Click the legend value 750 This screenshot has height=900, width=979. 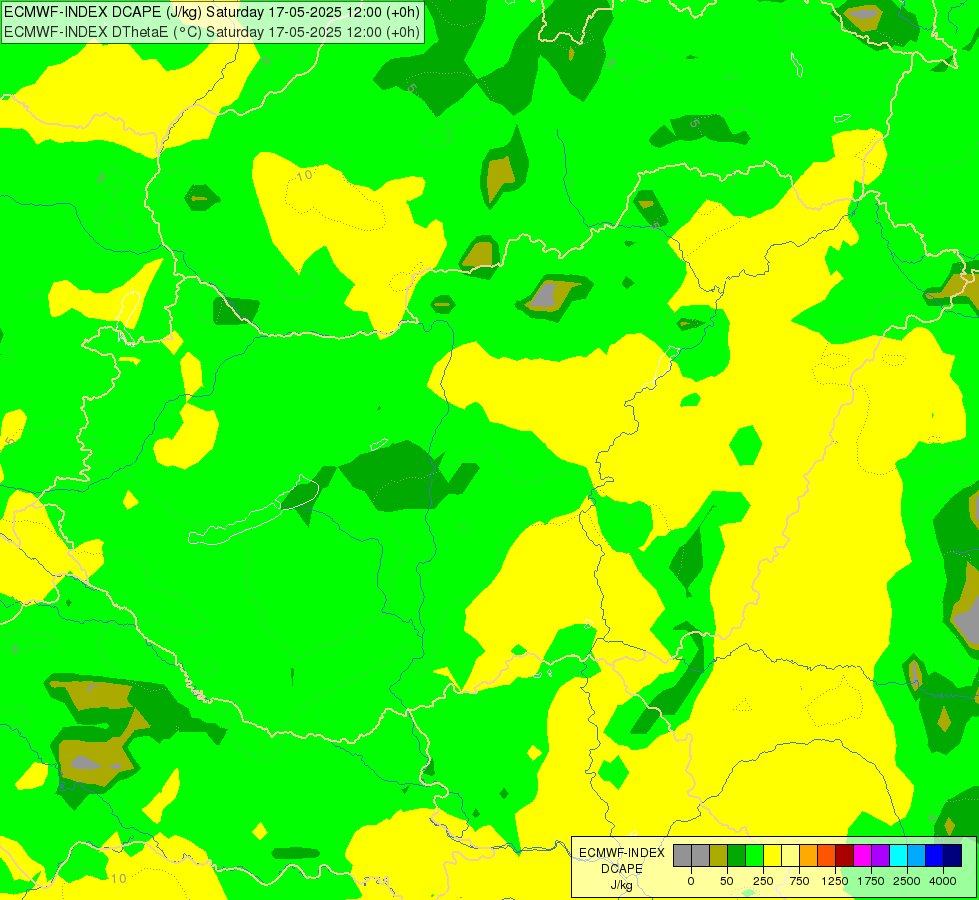(799, 881)
